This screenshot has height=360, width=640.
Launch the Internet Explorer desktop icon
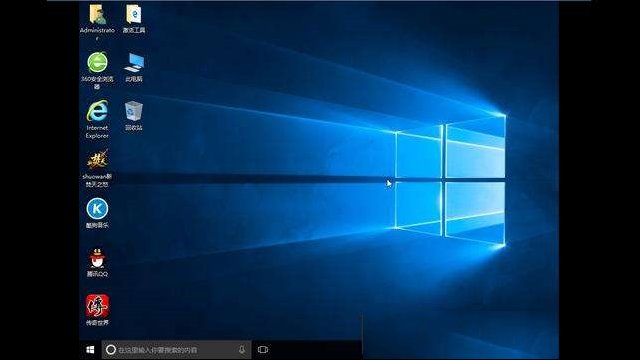(x=97, y=111)
